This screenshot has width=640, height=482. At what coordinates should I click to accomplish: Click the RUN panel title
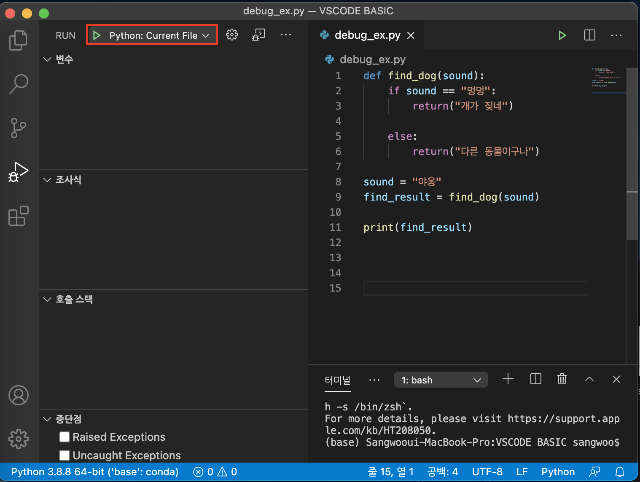(65, 36)
